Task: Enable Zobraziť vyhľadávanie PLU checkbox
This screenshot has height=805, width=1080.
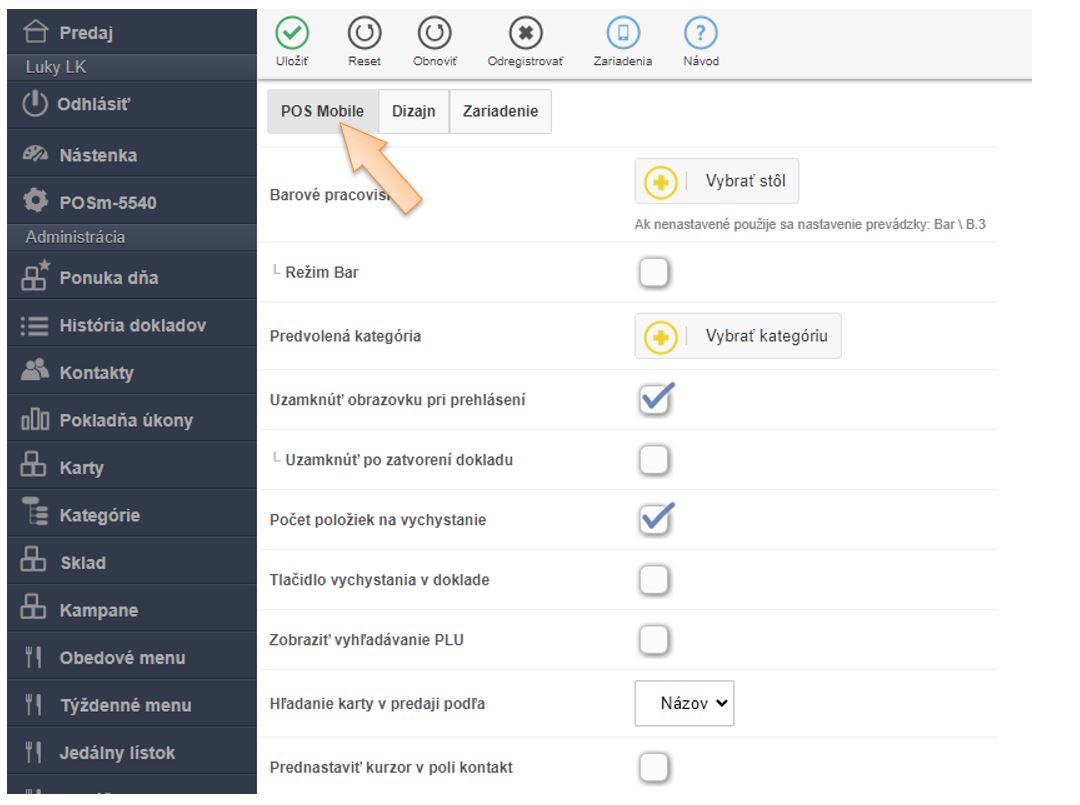Action: (653, 640)
